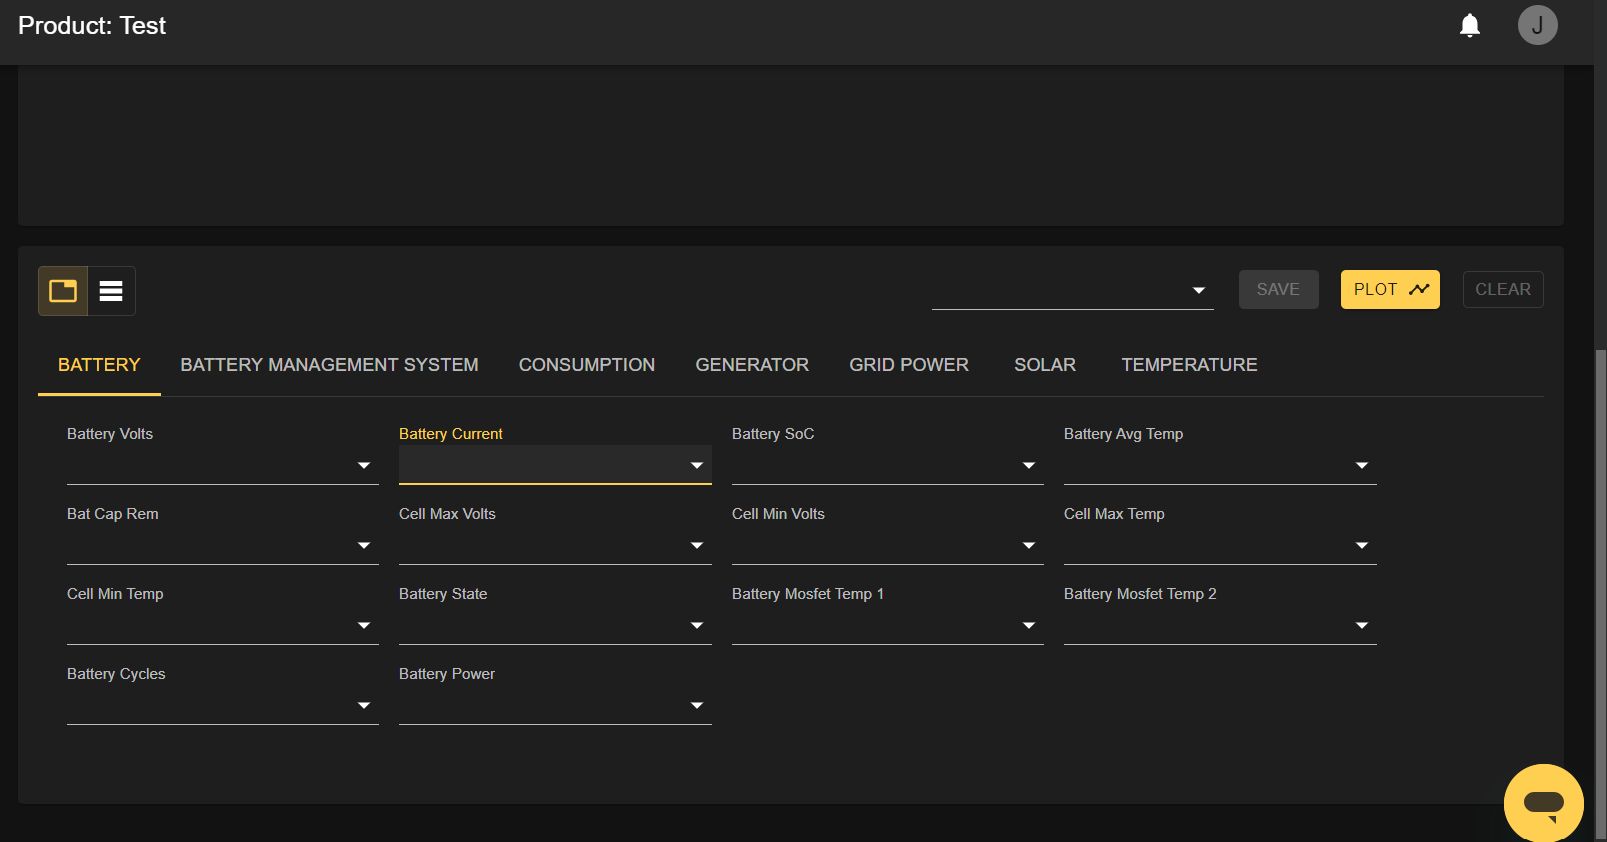Go to the Grid Power tab
This screenshot has width=1607, height=842.
pos(908,365)
